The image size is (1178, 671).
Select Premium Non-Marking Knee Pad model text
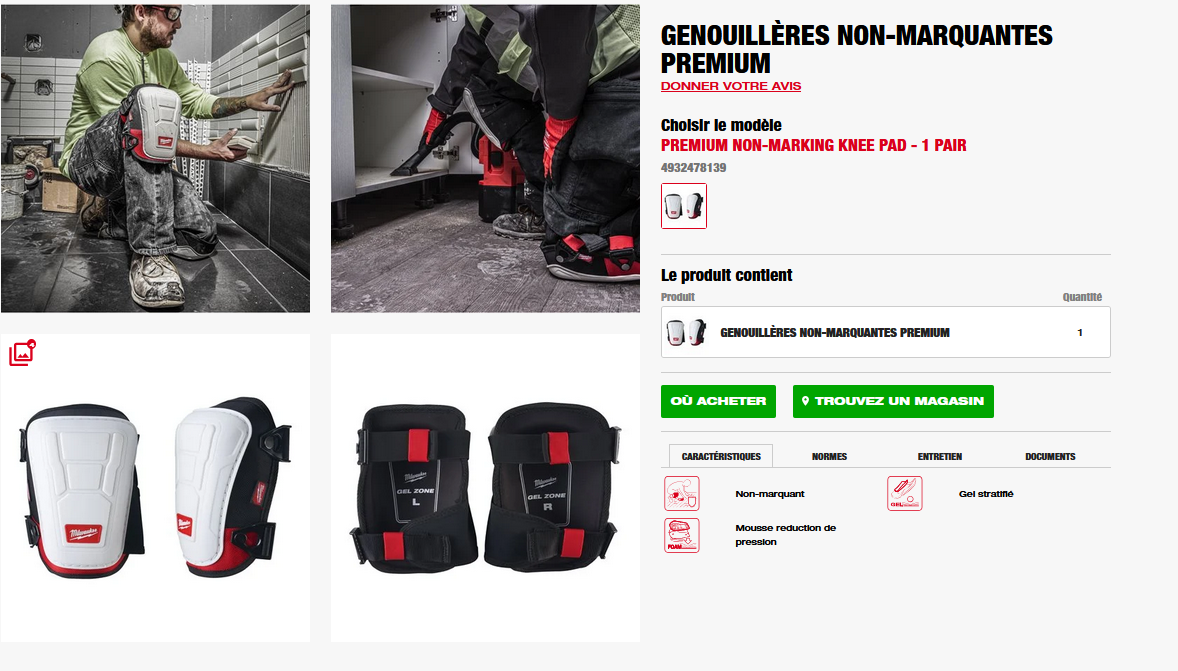click(x=814, y=146)
